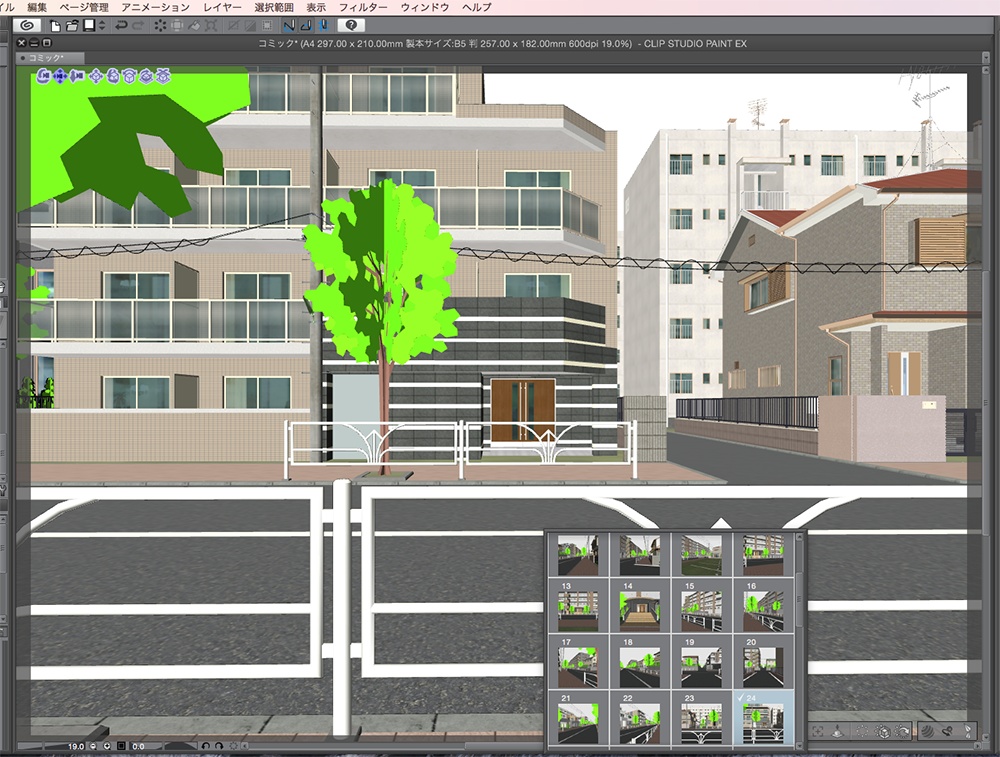Click the object-ground placement icon in the 3D launcher
Image resolution: width=1000 pixels, height=757 pixels.
tap(837, 731)
